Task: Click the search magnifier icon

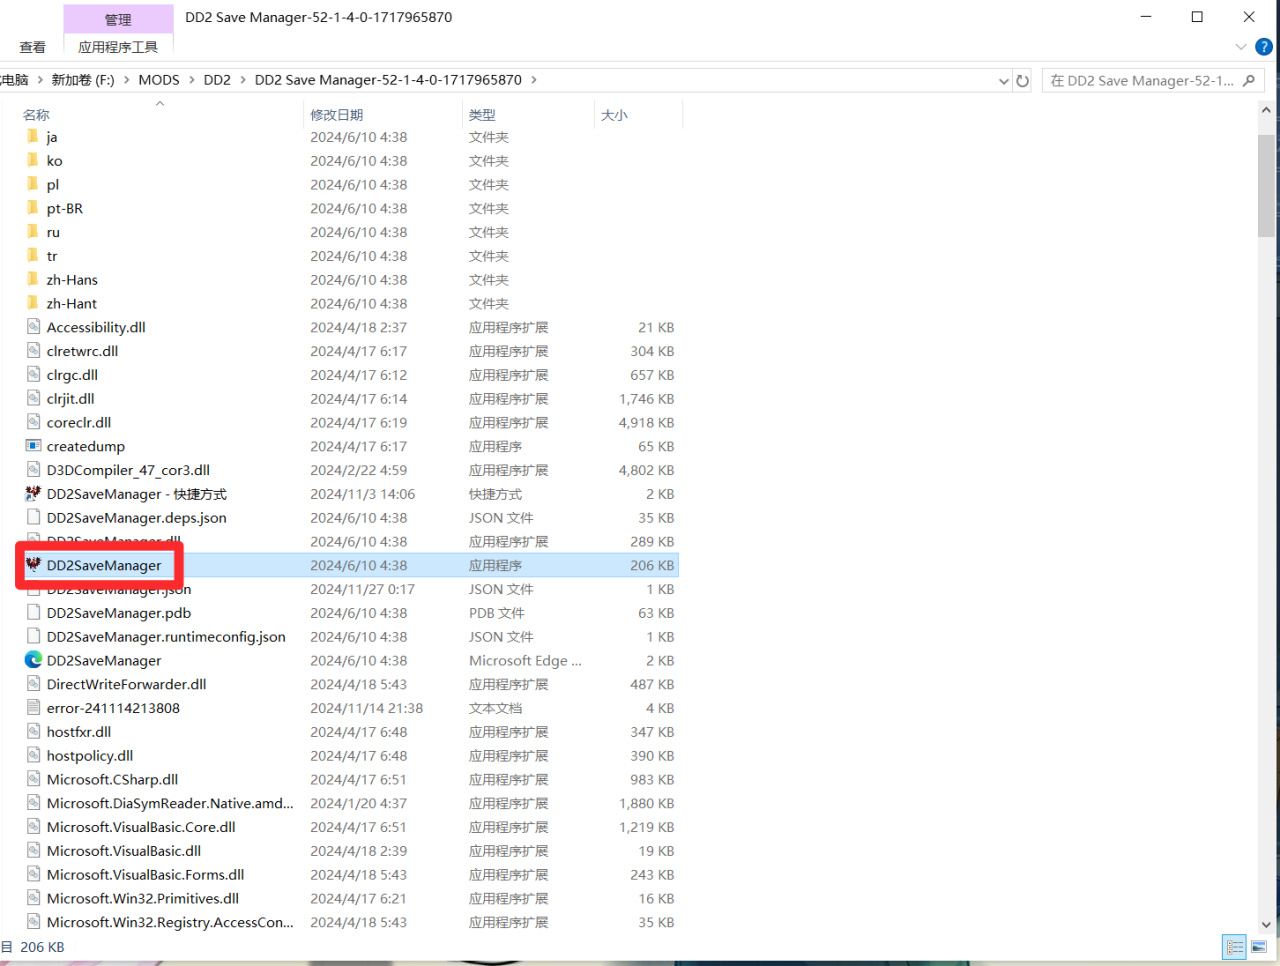Action: point(1248,81)
